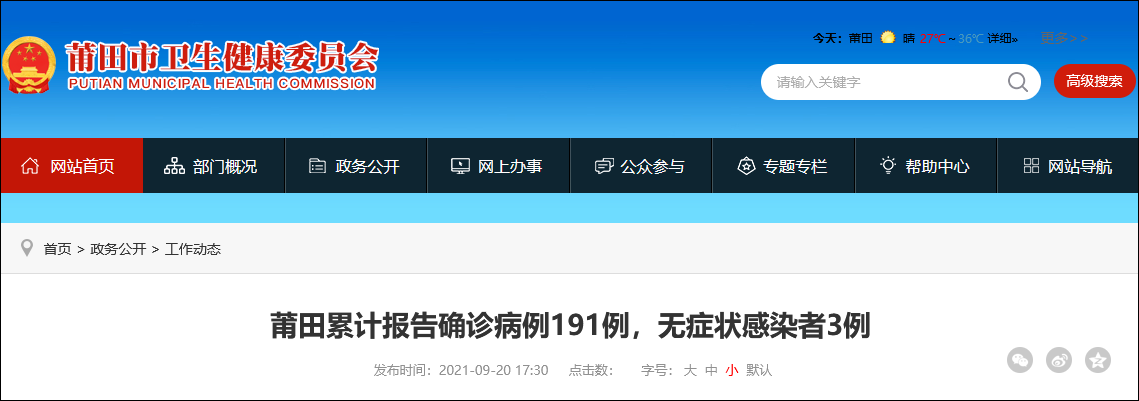The image size is (1139, 401).
Task: Click the 高级搜索 button
Action: pyautogui.click(x=1094, y=81)
